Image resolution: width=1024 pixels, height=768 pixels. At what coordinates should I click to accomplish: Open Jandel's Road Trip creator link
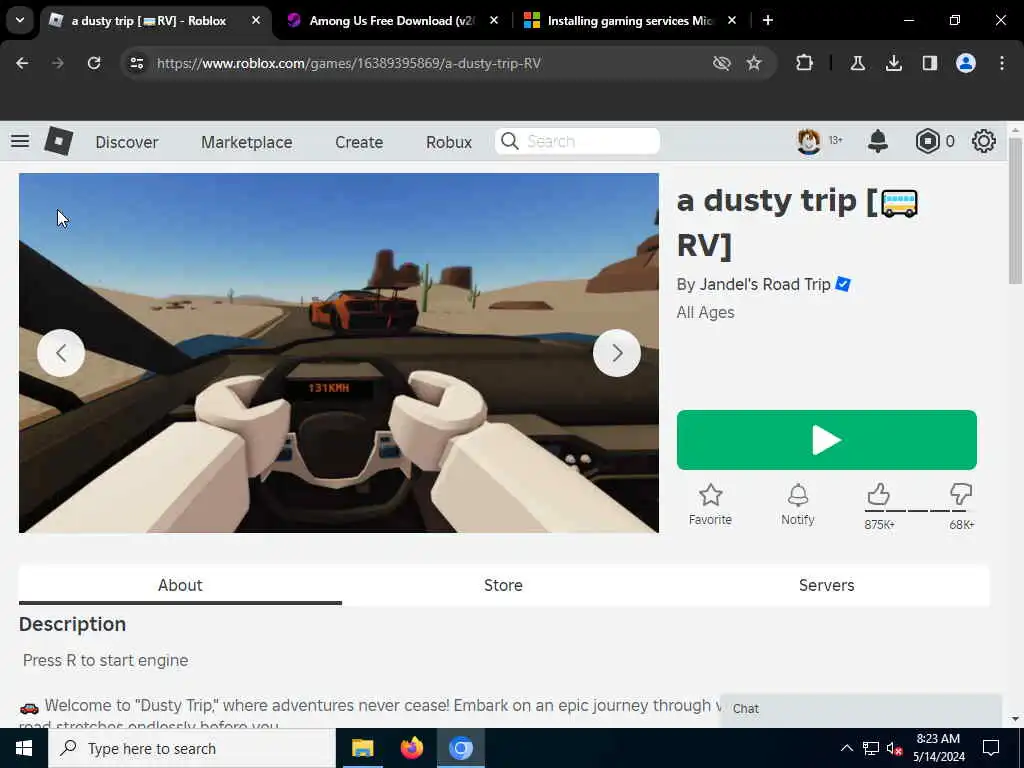point(765,284)
